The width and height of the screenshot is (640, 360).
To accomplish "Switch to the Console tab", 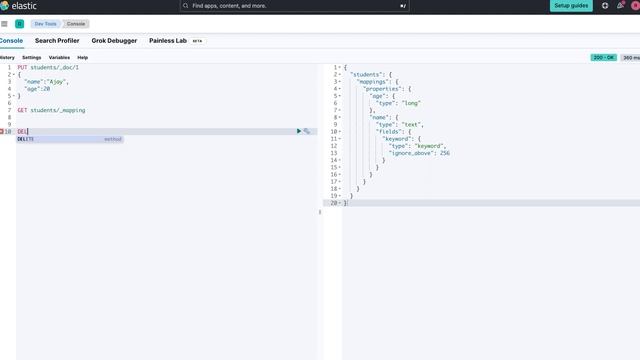I will click(x=11, y=41).
